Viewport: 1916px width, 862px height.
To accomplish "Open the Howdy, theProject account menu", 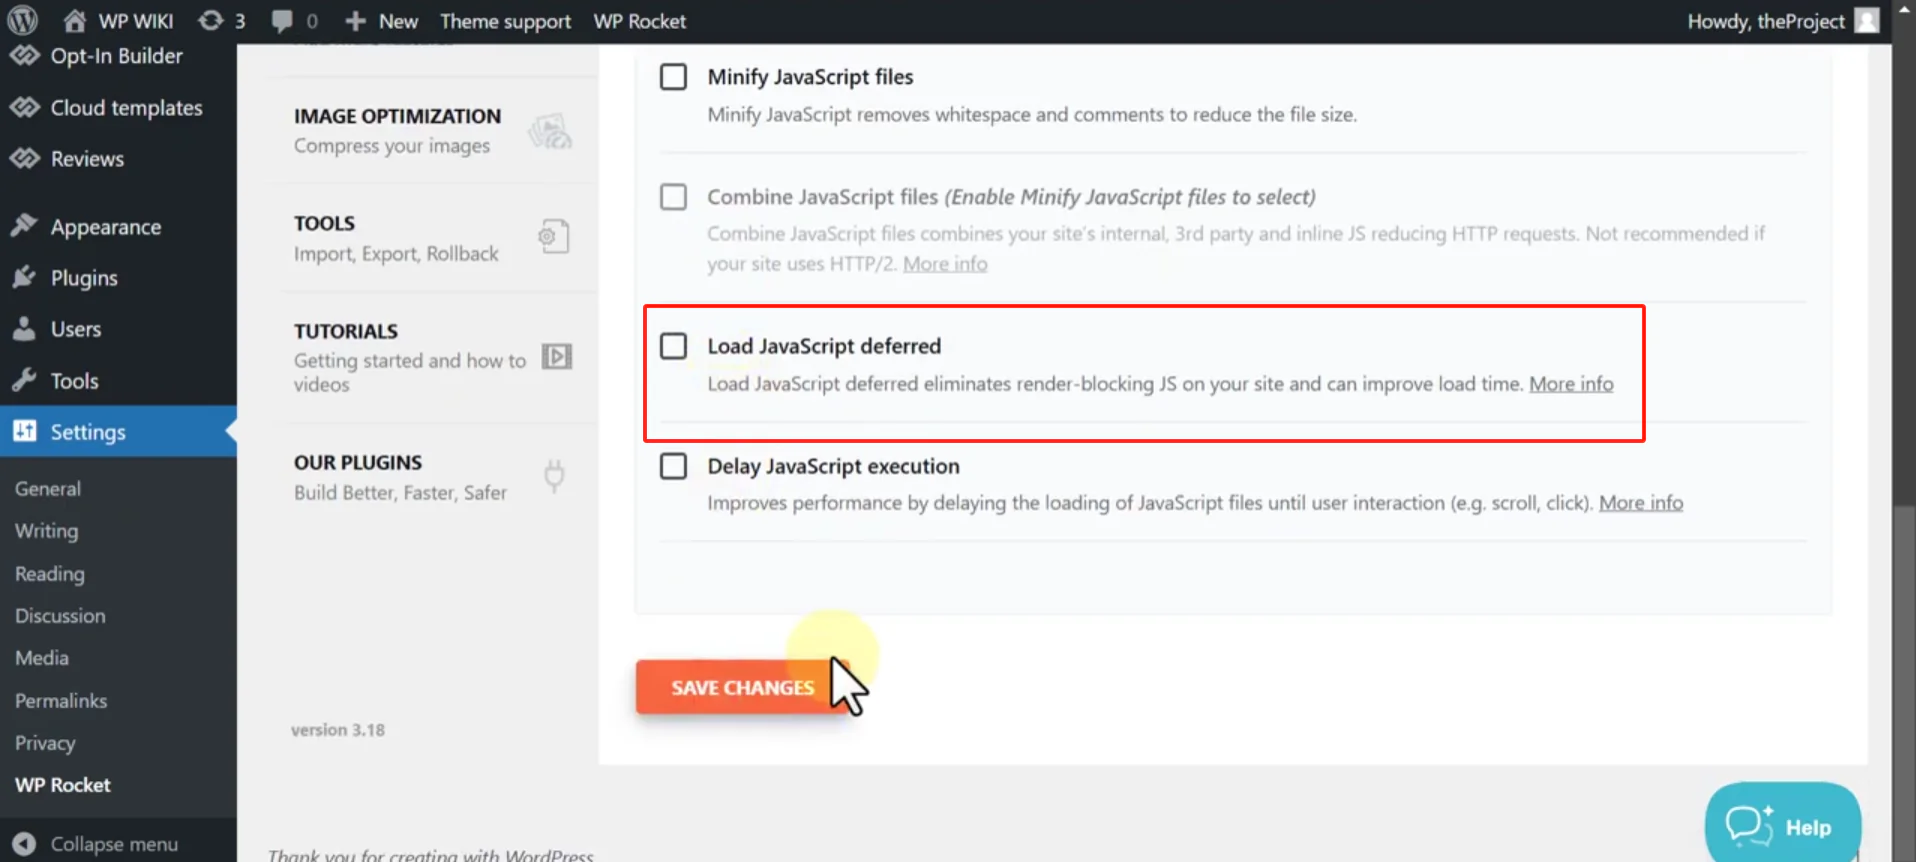I will [x=1781, y=21].
